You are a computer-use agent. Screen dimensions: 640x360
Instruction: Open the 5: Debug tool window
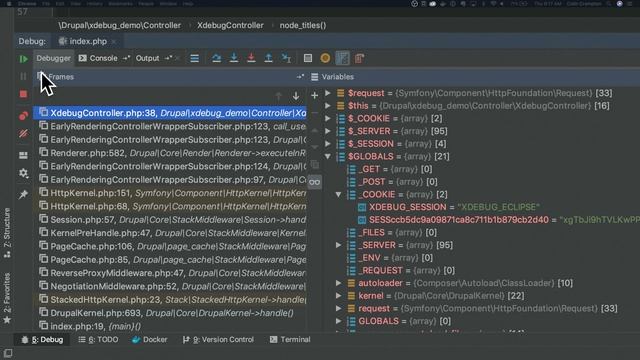pos(42,340)
